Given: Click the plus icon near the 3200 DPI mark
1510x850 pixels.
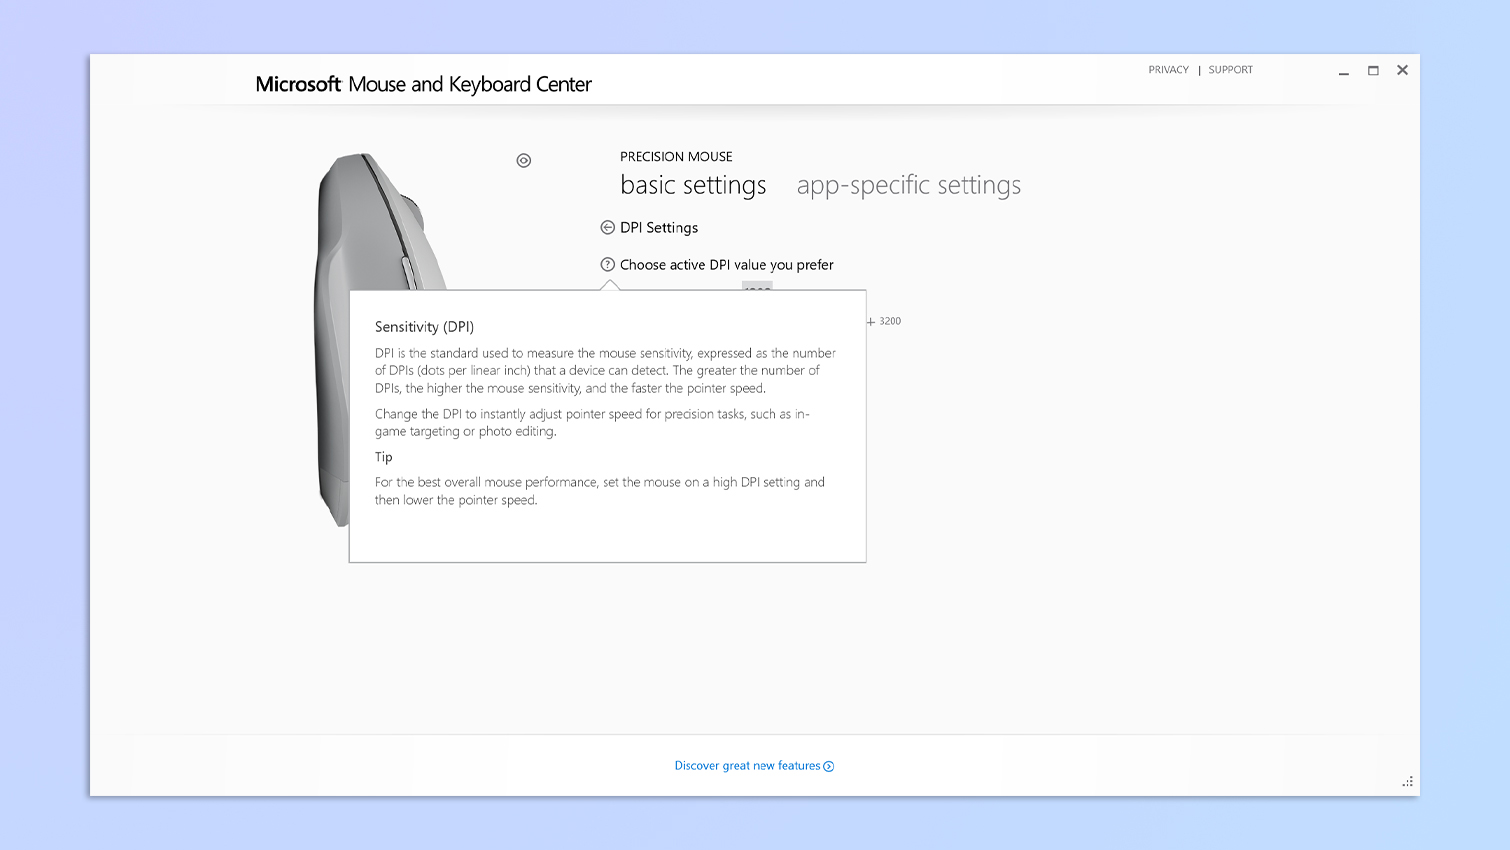Looking at the screenshot, I should (x=869, y=320).
